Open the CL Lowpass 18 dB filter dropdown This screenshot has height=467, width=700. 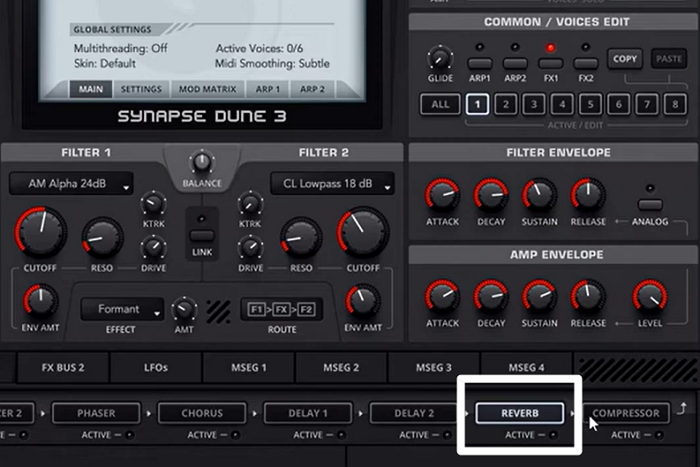point(332,183)
